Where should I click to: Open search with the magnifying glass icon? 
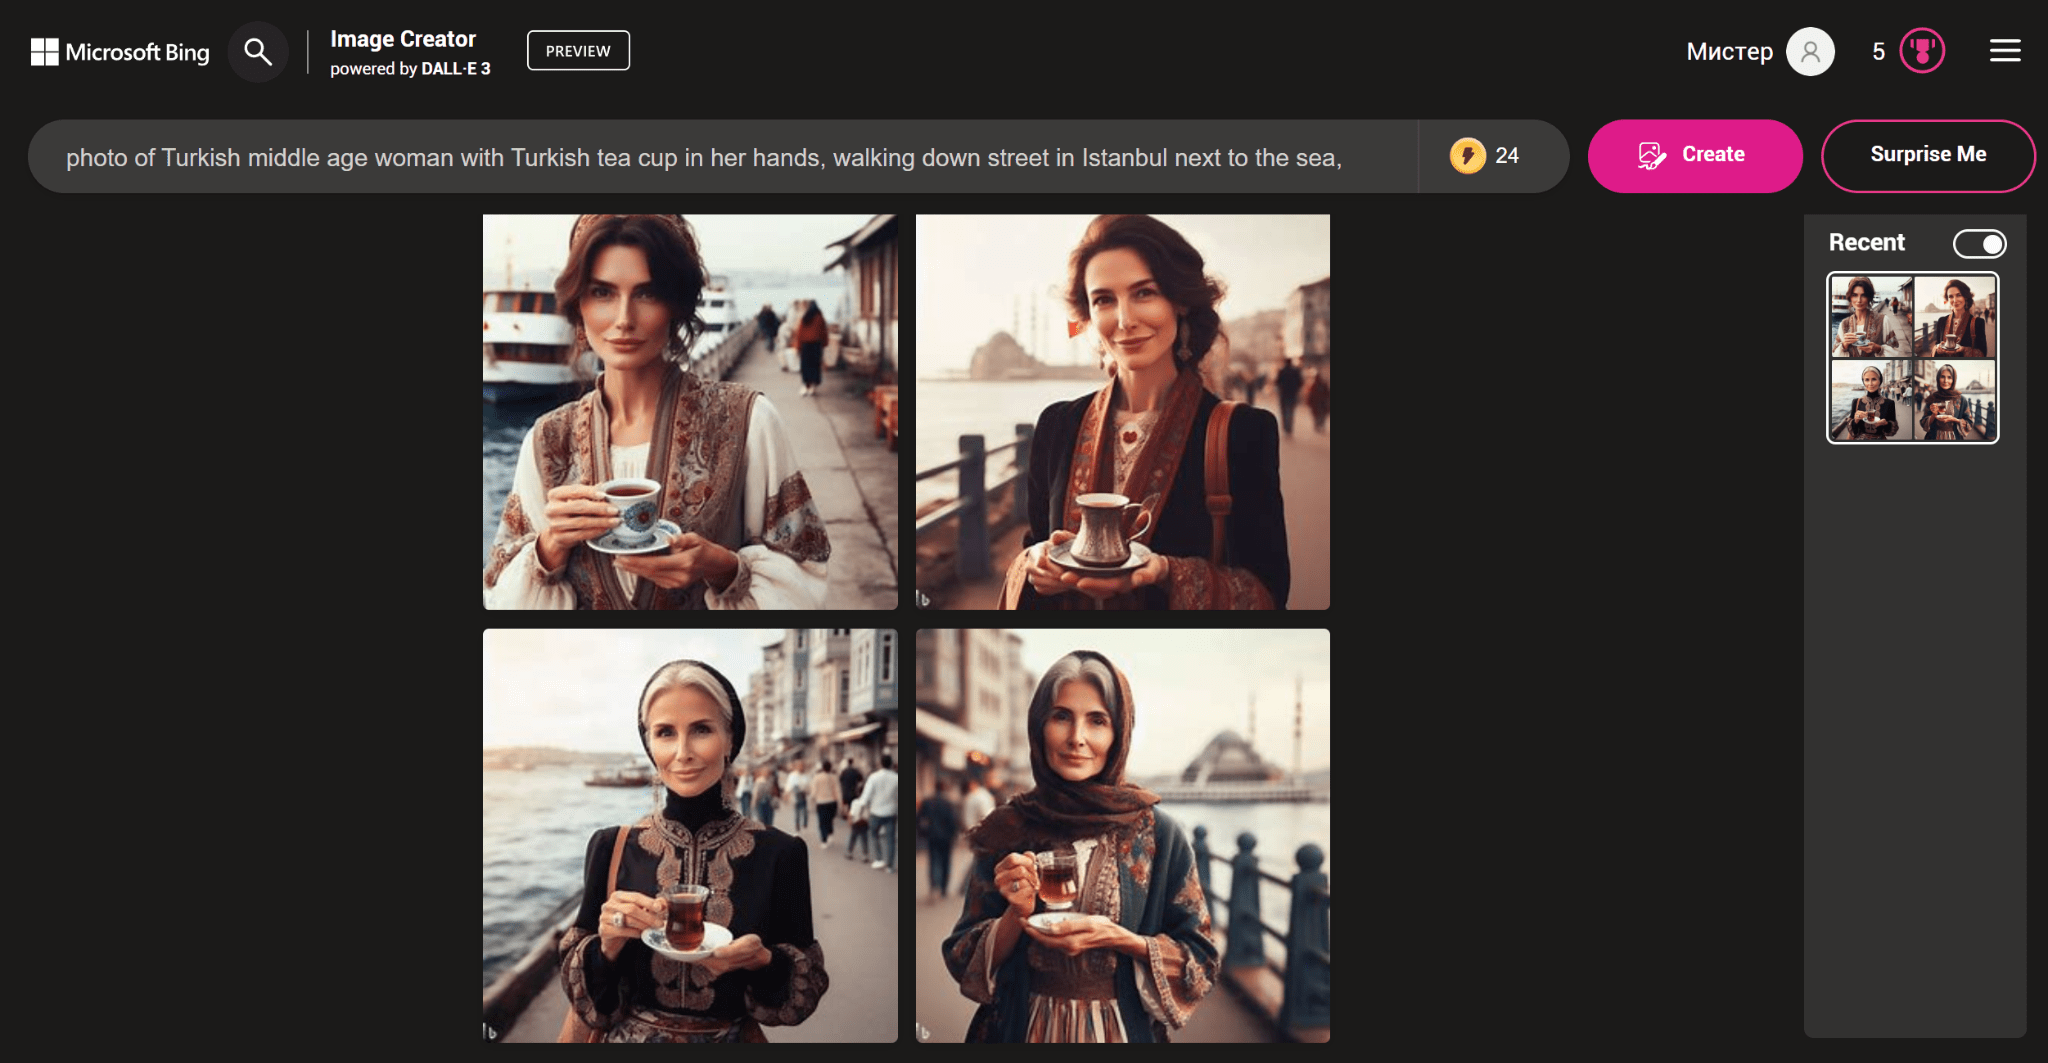258,52
